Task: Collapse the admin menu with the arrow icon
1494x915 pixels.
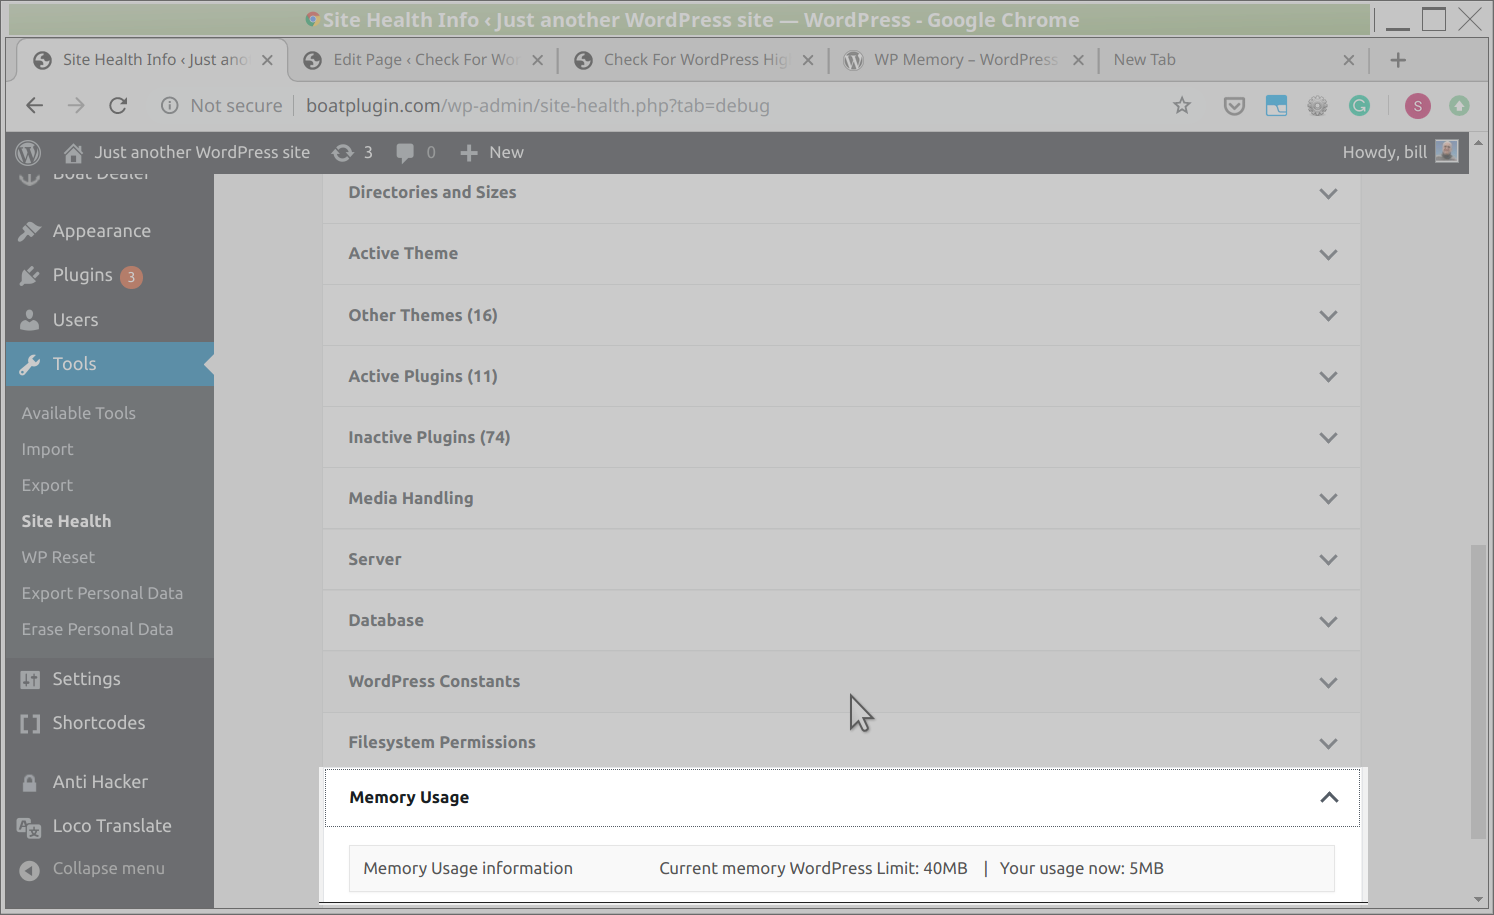Action: pos(30,868)
